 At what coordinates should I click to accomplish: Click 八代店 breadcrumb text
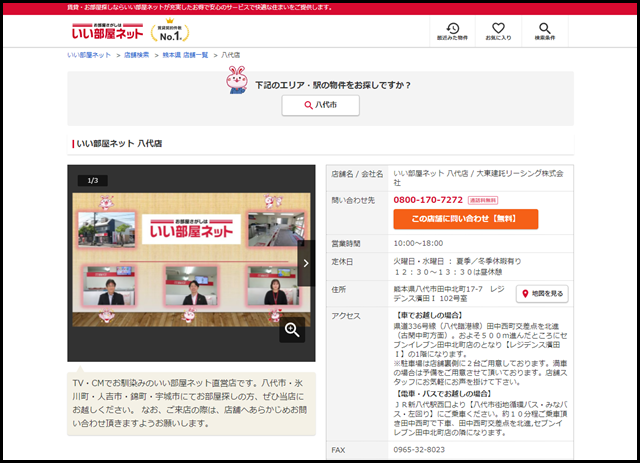point(231,55)
